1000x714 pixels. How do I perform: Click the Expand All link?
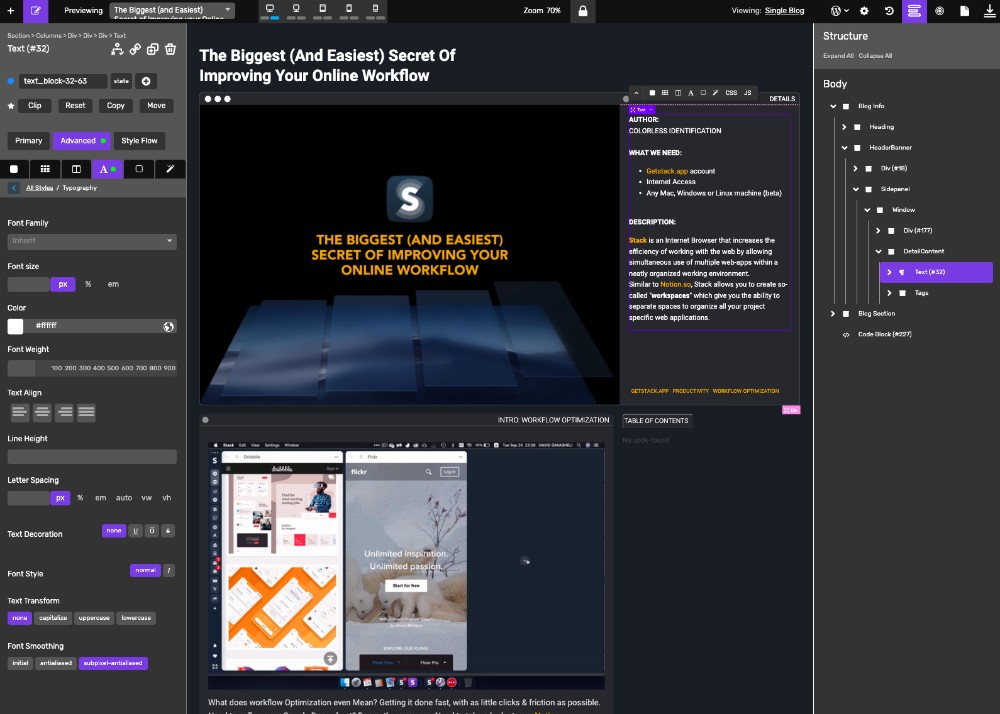coord(838,56)
